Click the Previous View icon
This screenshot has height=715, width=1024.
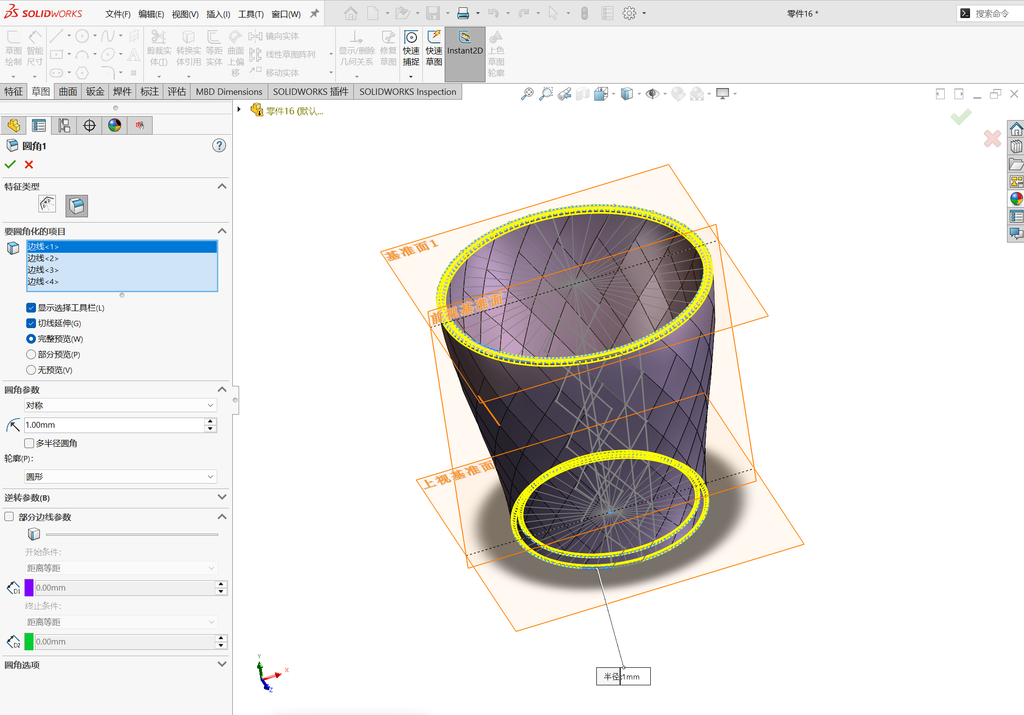tap(565, 94)
